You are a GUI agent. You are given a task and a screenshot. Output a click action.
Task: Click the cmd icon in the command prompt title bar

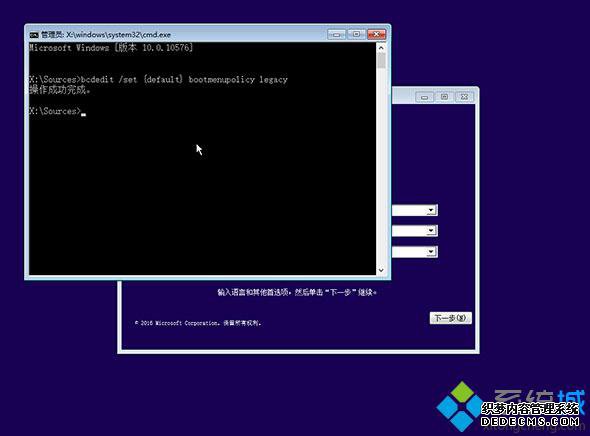coord(34,35)
